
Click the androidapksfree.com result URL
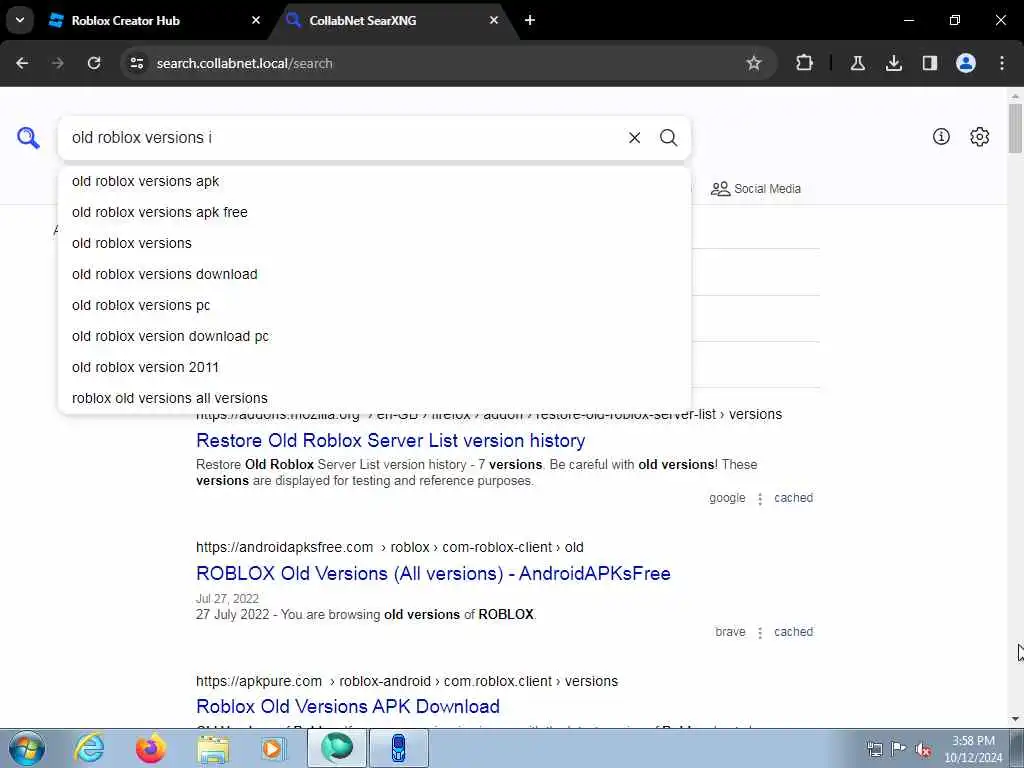pyautogui.click(x=389, y=547)
